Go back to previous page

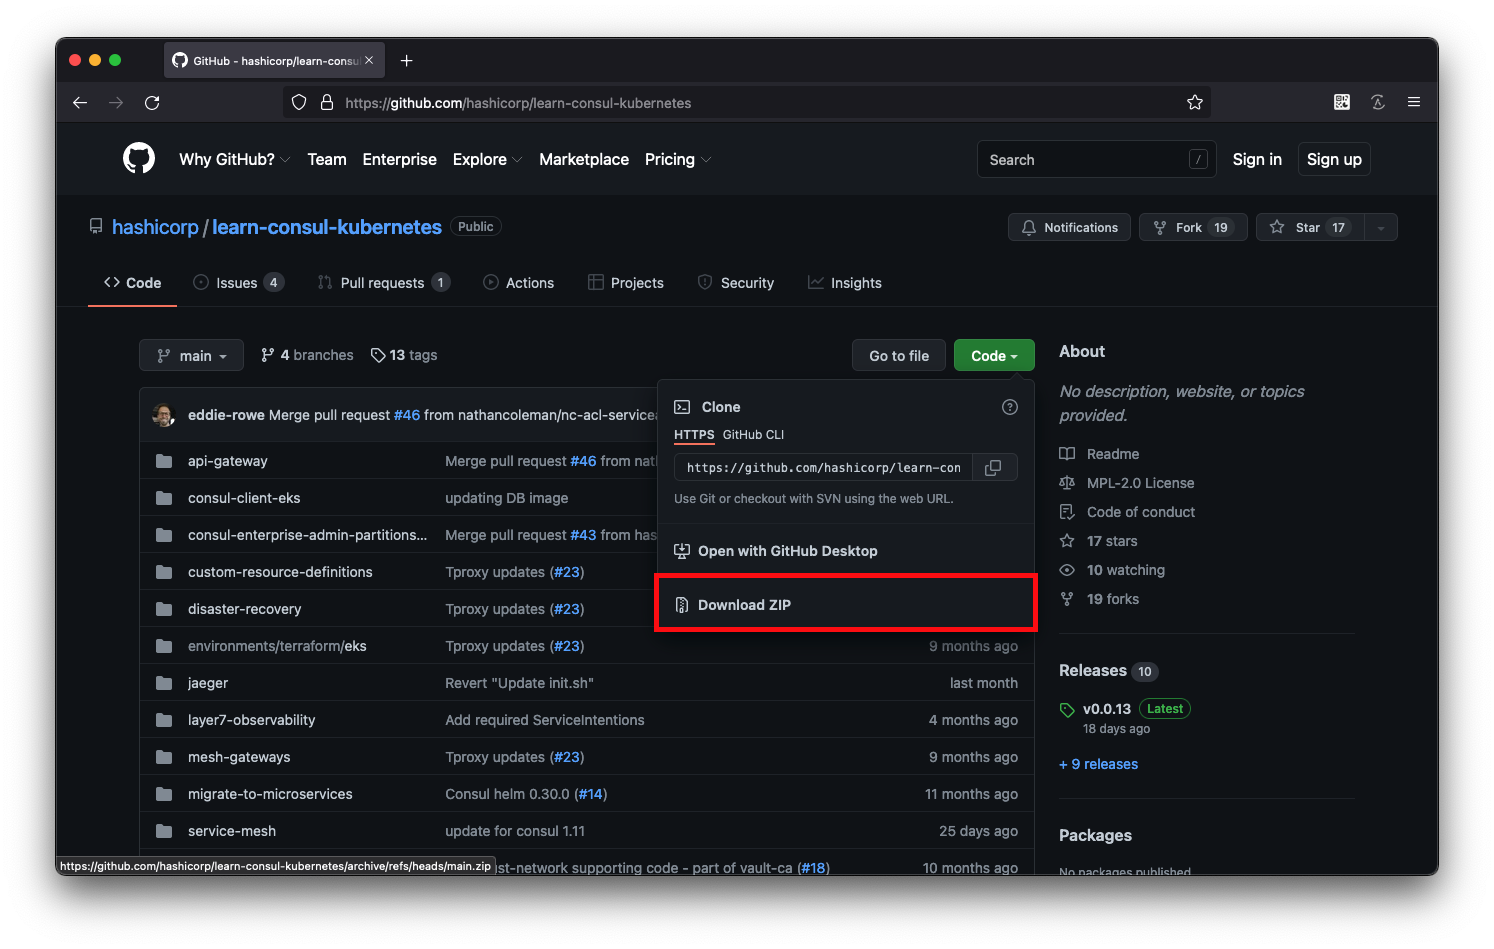click(x=80, y=103)
